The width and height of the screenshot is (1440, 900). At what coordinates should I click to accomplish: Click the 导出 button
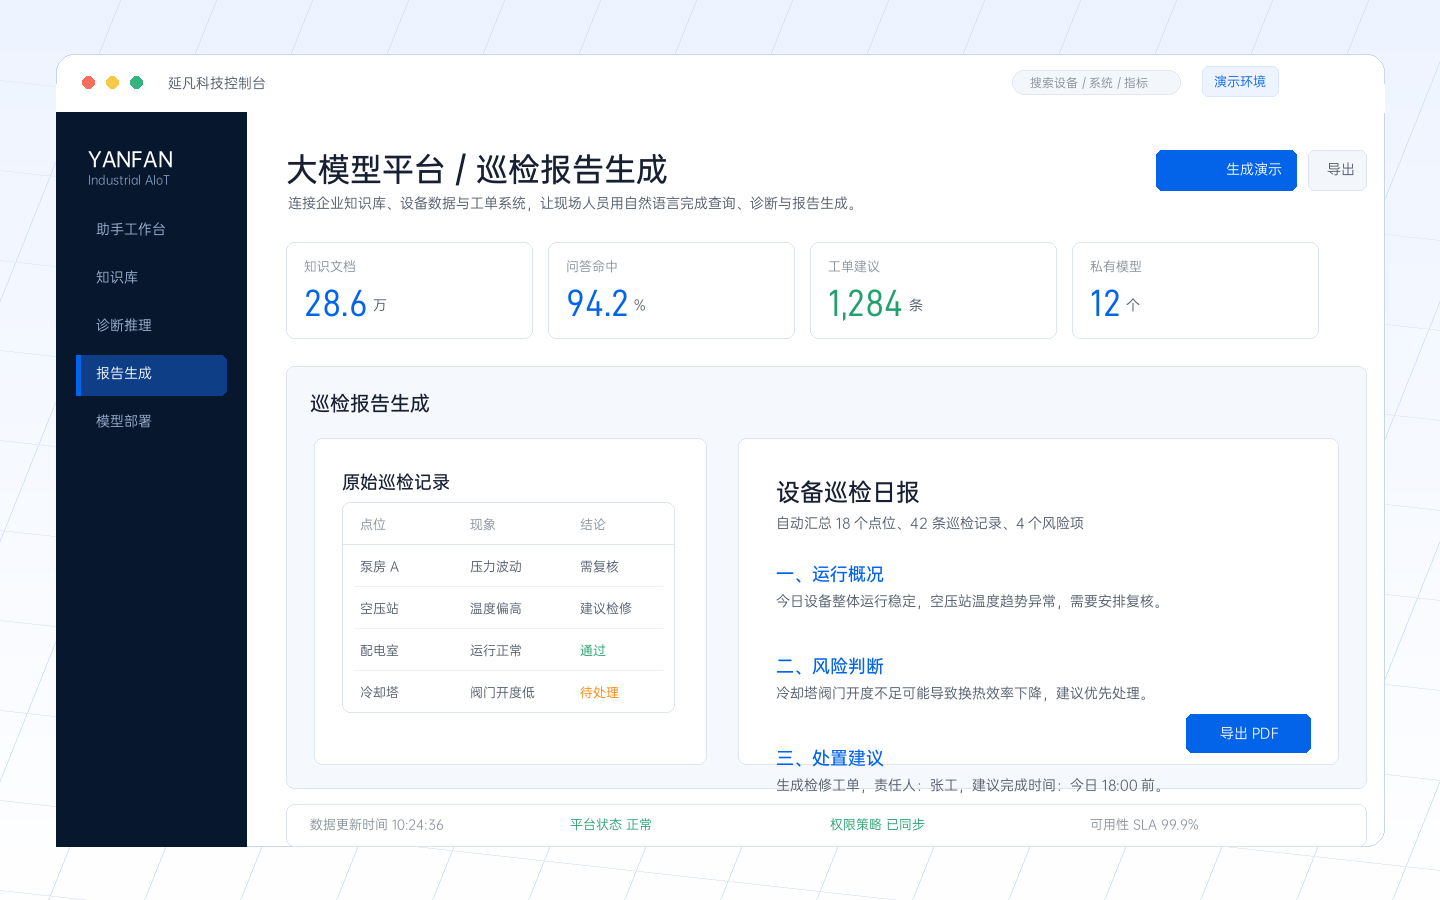1337,170
